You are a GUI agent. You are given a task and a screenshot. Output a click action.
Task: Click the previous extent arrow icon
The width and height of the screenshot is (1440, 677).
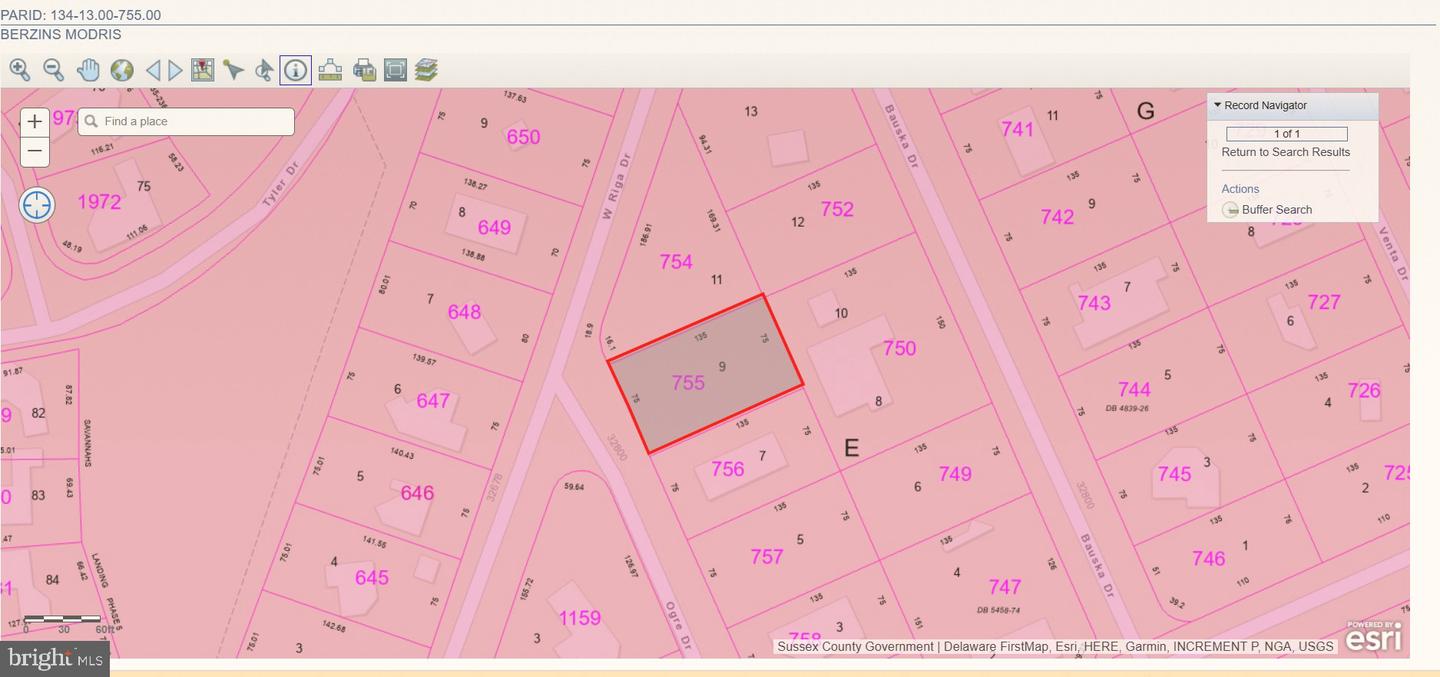coord(154,70)
